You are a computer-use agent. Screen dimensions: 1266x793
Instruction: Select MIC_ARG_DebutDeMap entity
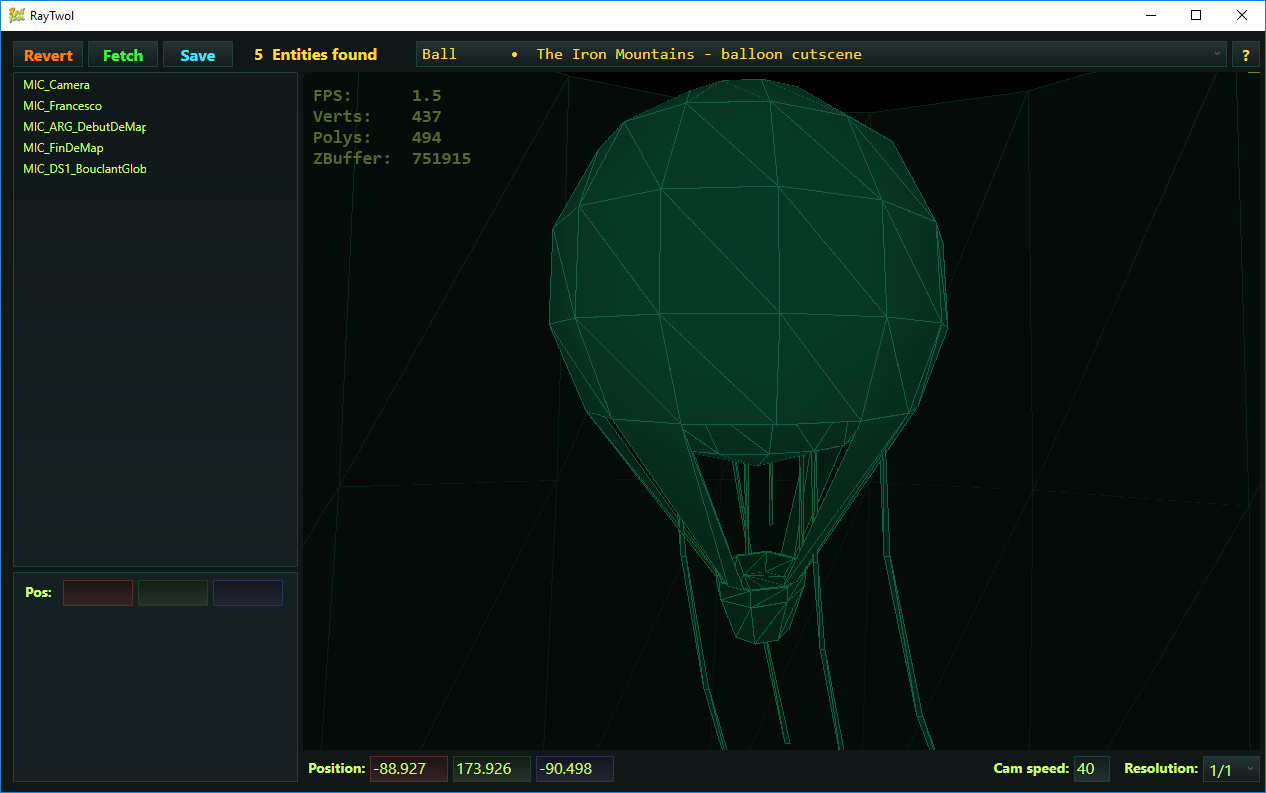84,127
